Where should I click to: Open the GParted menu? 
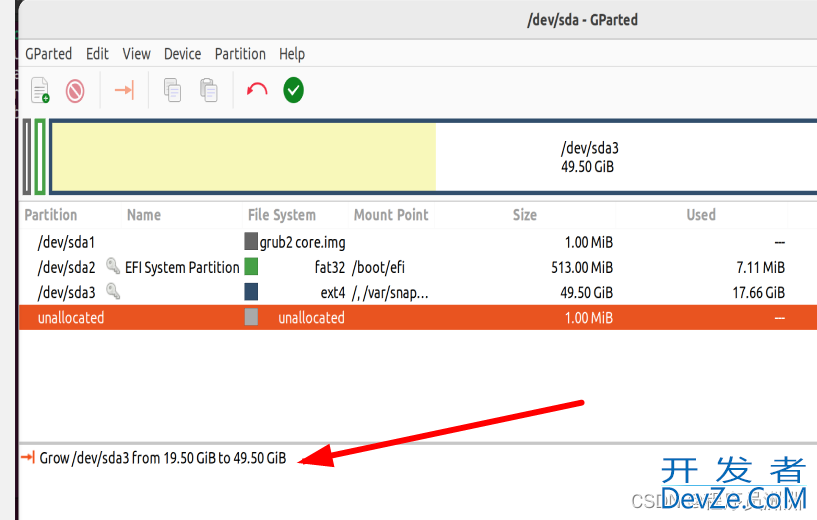click(48, 54)
